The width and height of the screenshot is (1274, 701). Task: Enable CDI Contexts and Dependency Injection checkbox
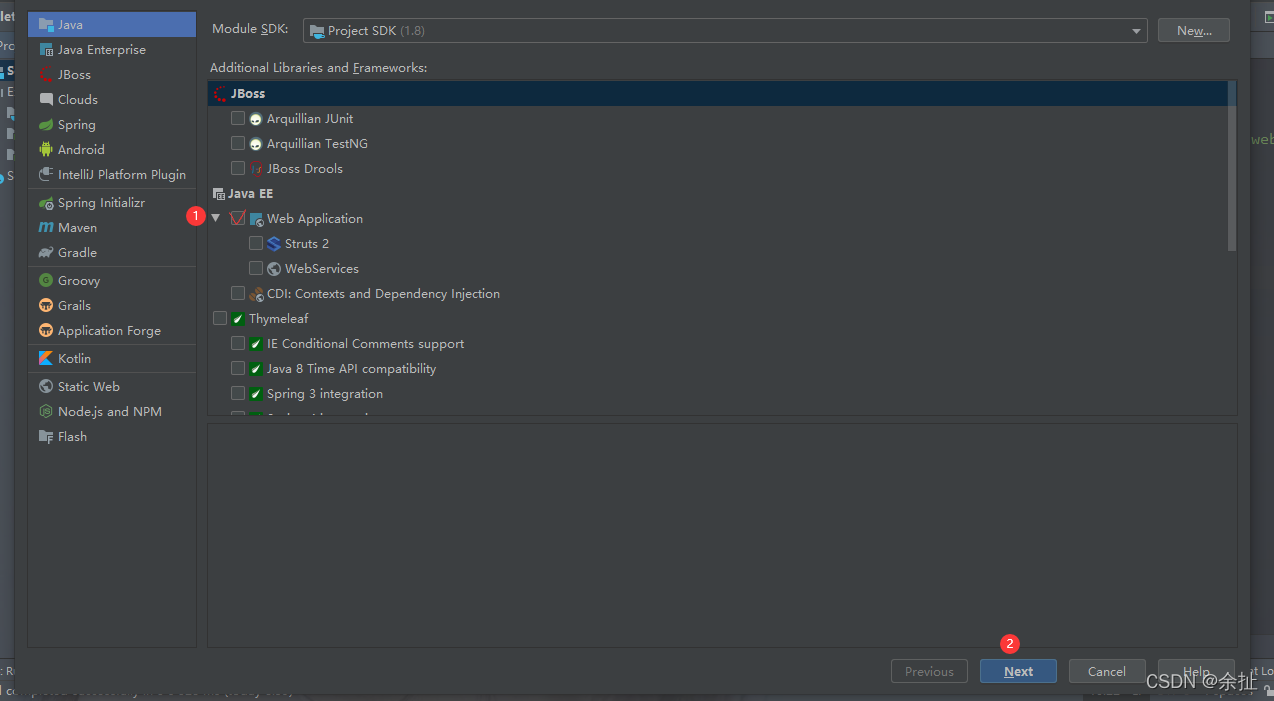click(238, 293)
